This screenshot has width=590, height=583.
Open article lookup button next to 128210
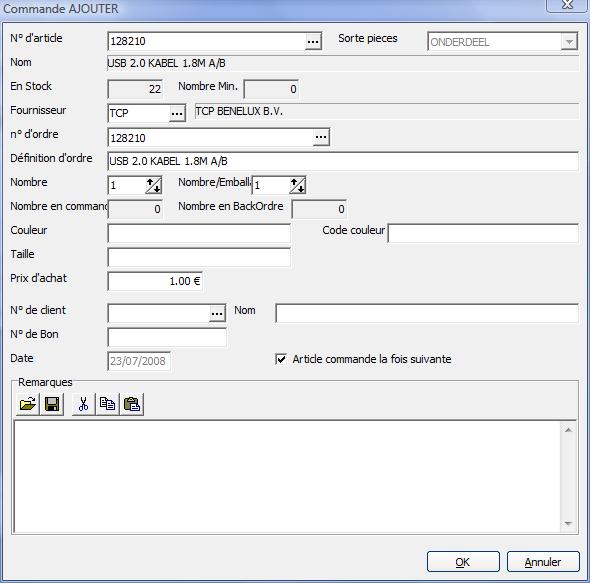(313, 41)
